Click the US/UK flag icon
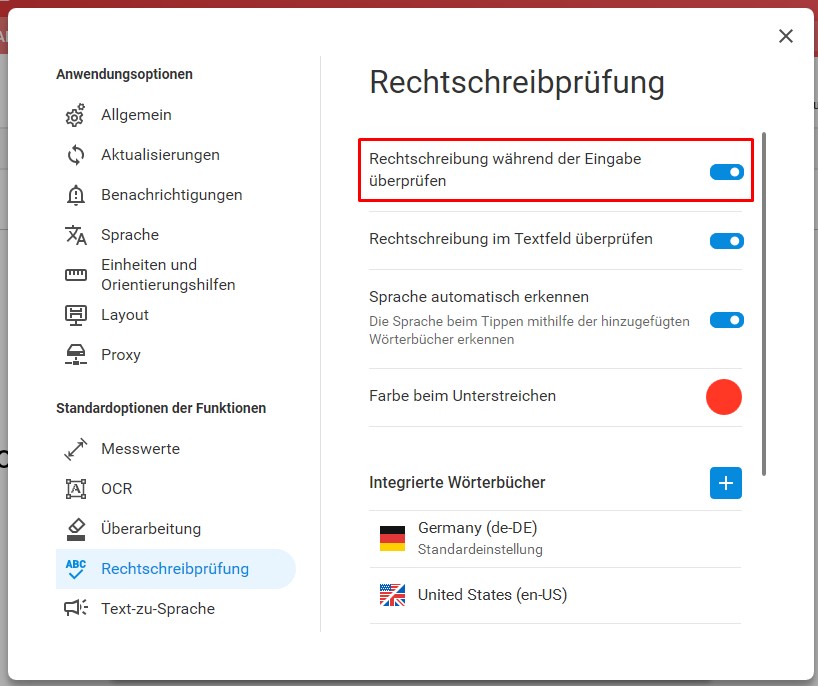Viewport: 818px width, 686px height. point(392,595)
